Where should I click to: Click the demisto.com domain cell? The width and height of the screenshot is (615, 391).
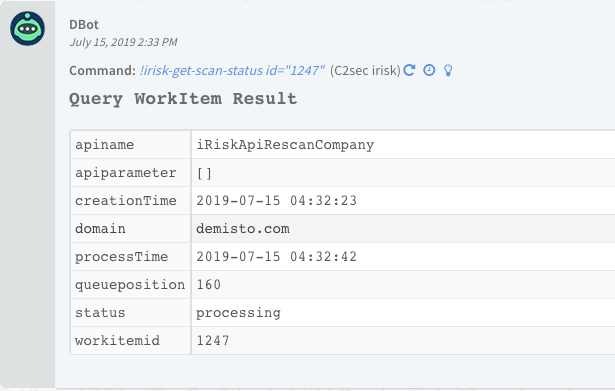(403, 229)
